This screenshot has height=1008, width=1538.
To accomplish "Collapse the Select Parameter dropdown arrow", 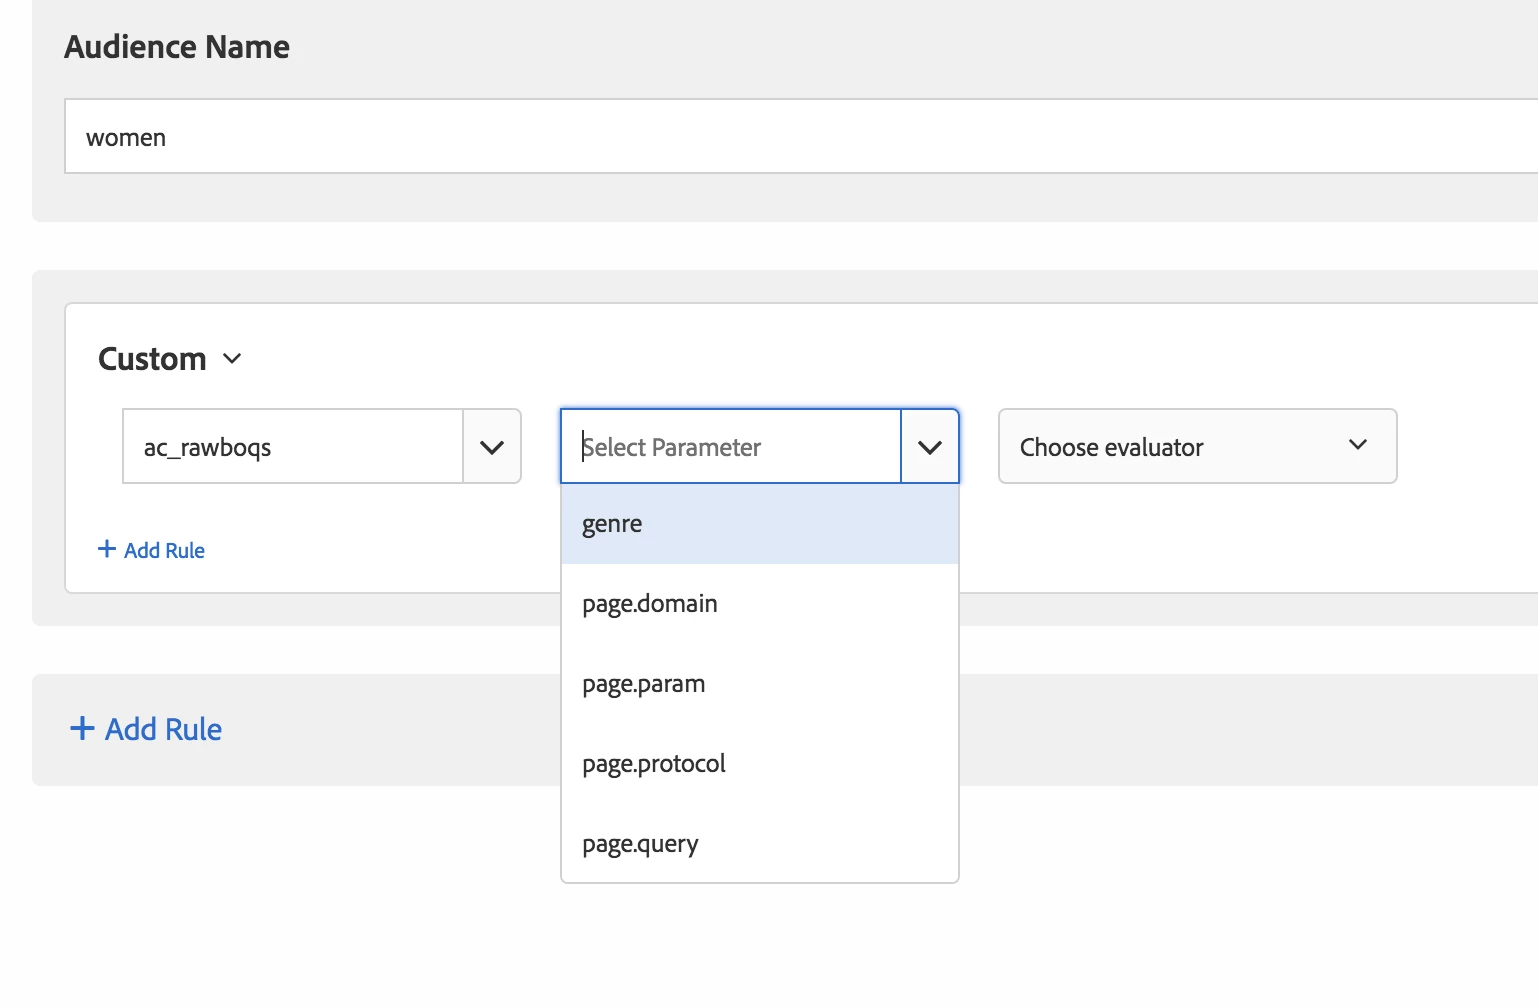I will pyautogui.click(x=930, y=447).
